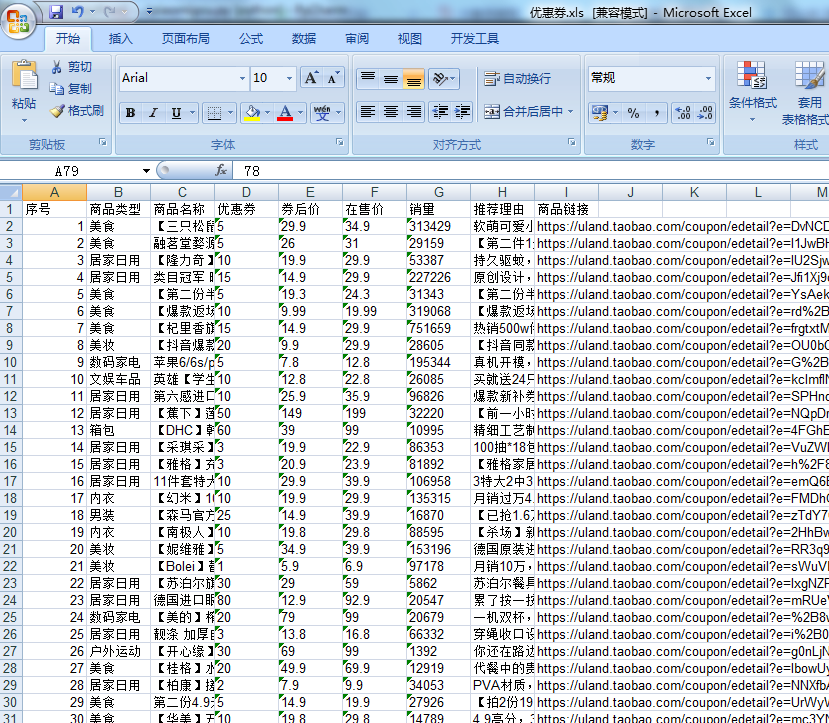829x723 pixels.
Task: Switch to the 数据 tab
Action: (x=304, y=39)
